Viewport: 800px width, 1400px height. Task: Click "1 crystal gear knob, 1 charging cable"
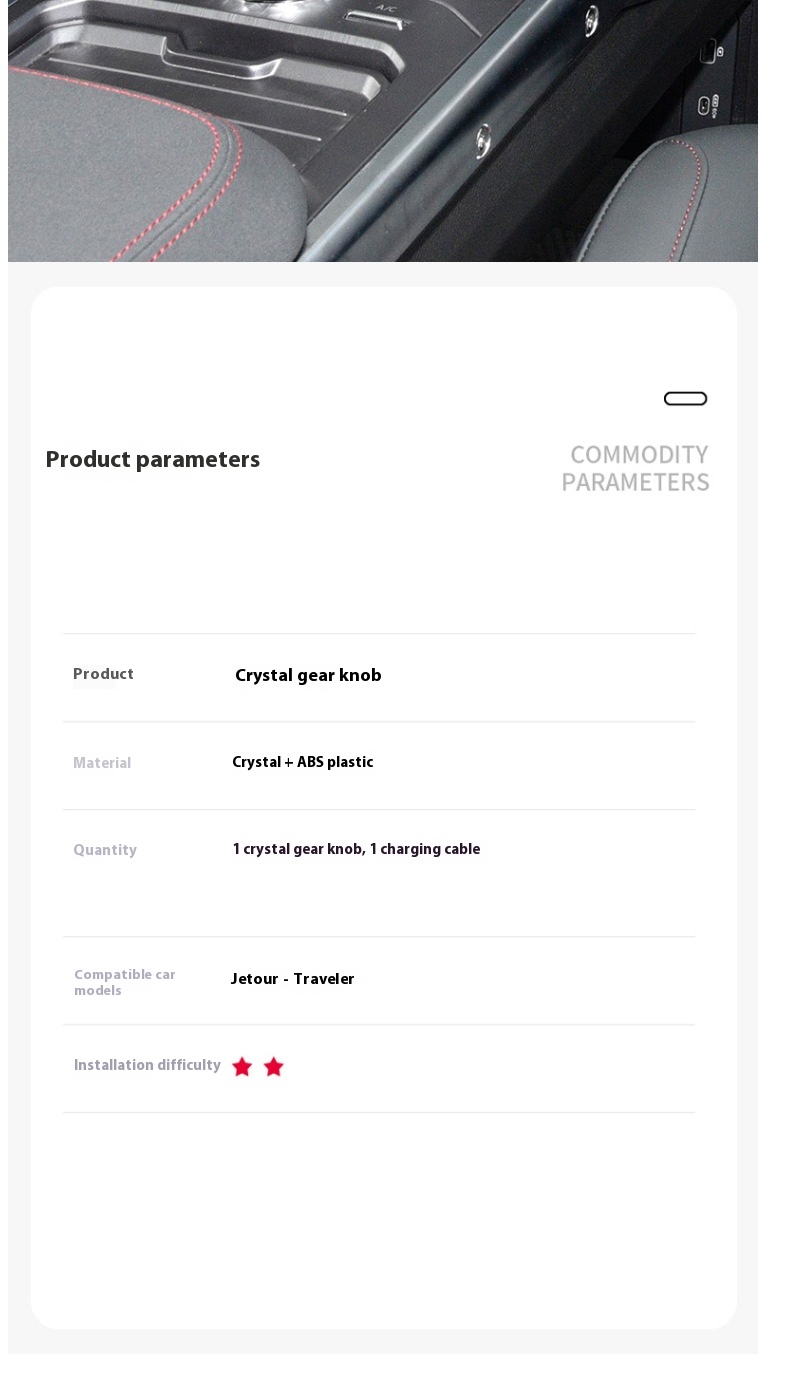(356, 850)
